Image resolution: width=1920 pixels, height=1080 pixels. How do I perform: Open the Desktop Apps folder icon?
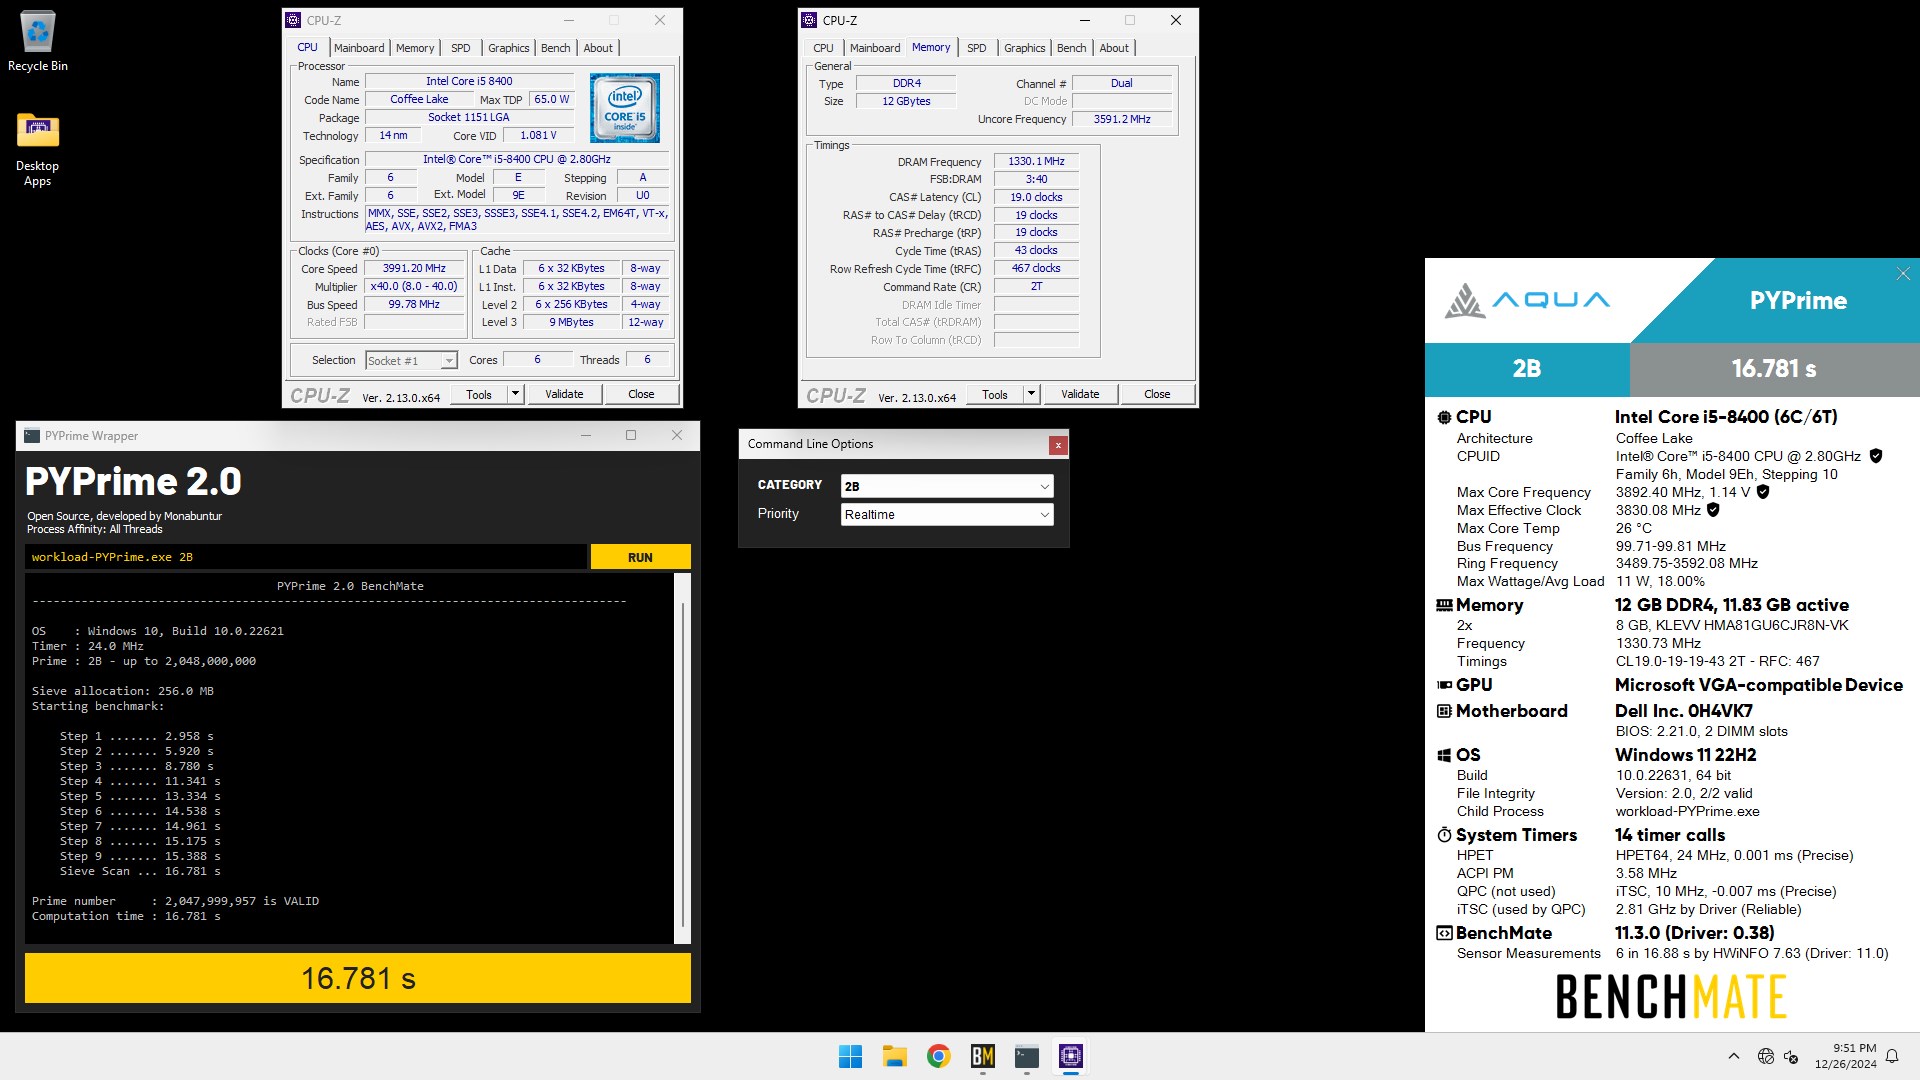[x=37, y=148]
